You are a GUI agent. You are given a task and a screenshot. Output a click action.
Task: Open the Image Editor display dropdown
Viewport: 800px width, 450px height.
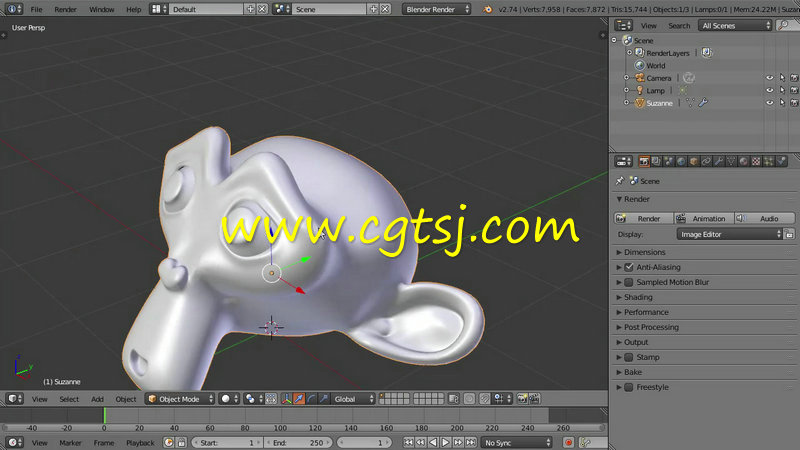coord(729,234)
